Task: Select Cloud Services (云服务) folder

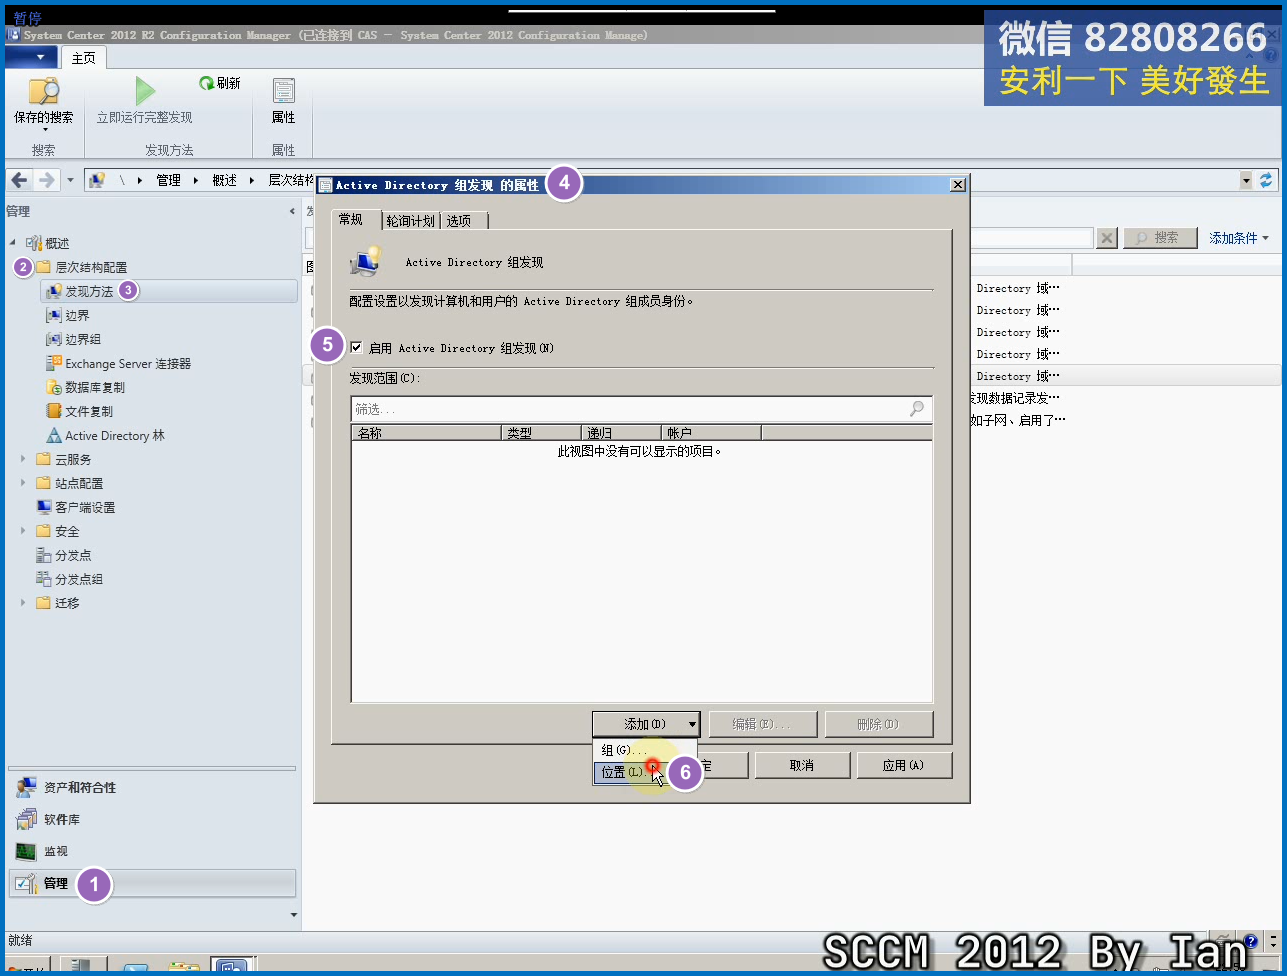Action: pos(73,460)
